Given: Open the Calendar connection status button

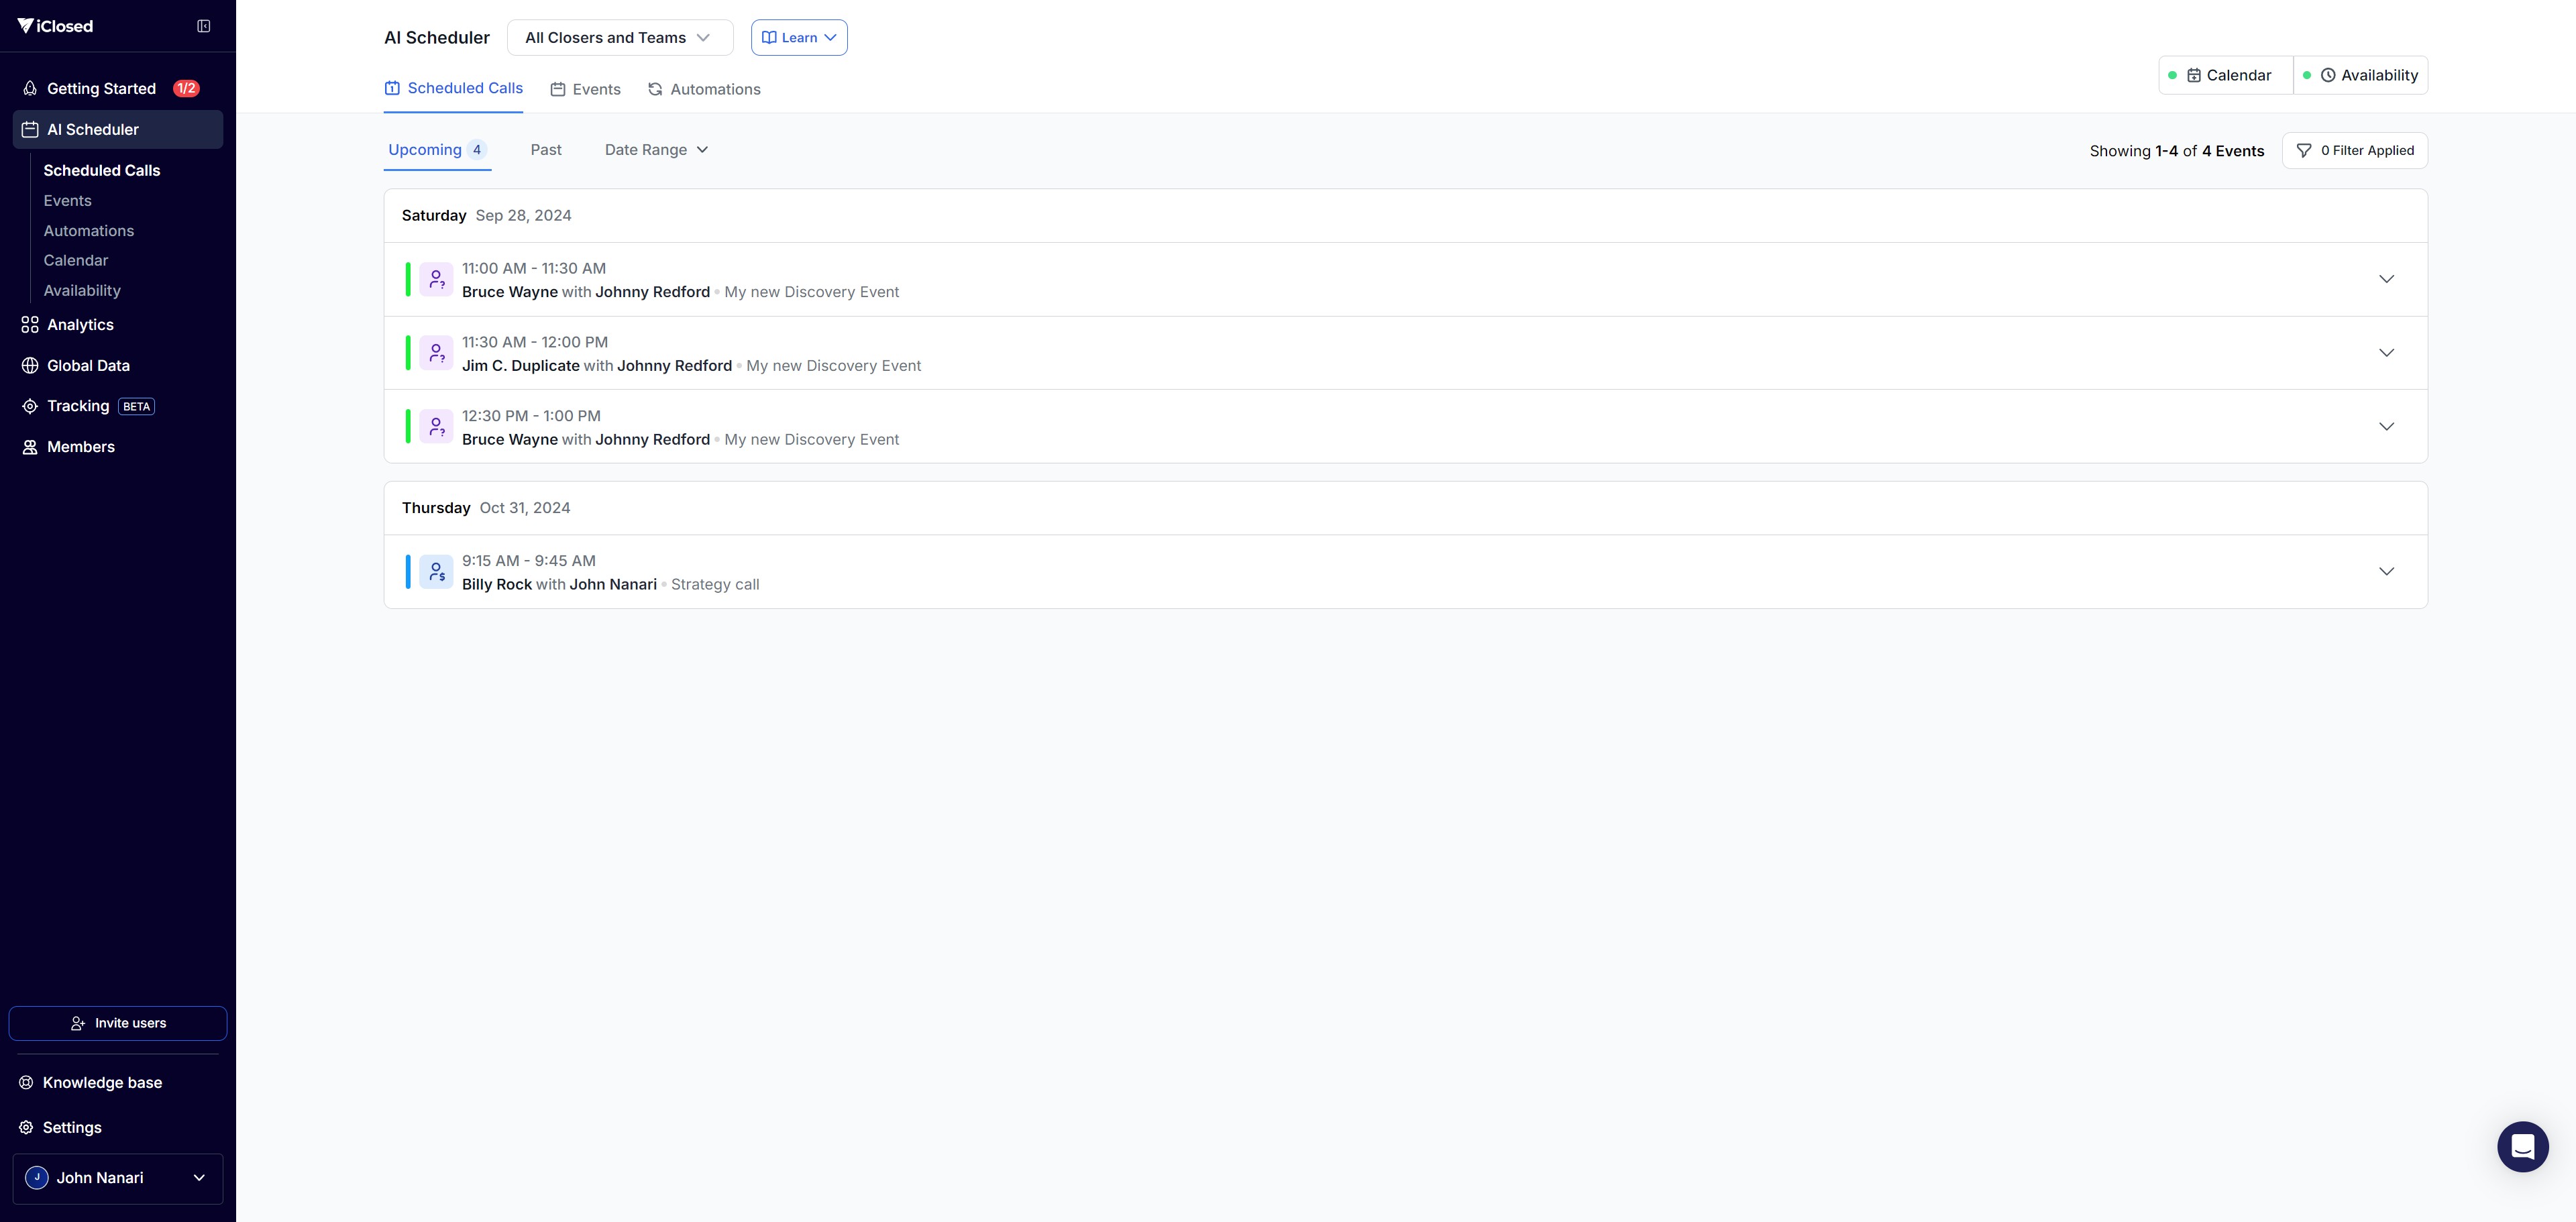Looking at the screenshot, I should tap(2226, 75).
